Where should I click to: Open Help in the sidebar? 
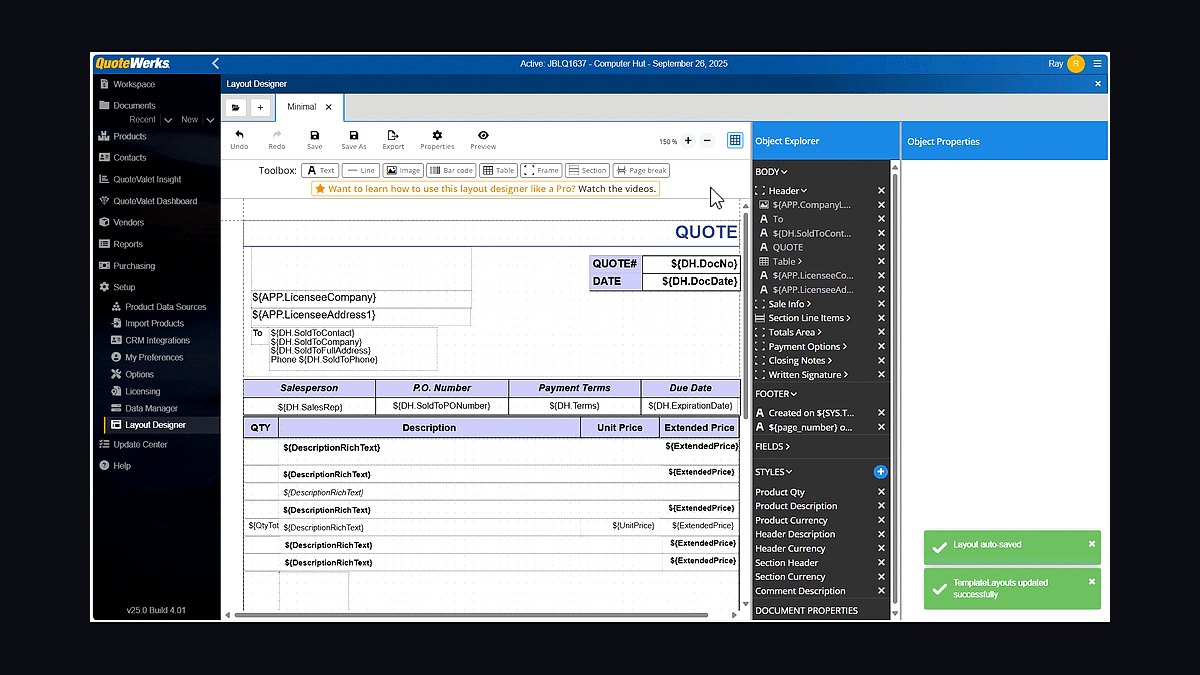pos(122,466)
